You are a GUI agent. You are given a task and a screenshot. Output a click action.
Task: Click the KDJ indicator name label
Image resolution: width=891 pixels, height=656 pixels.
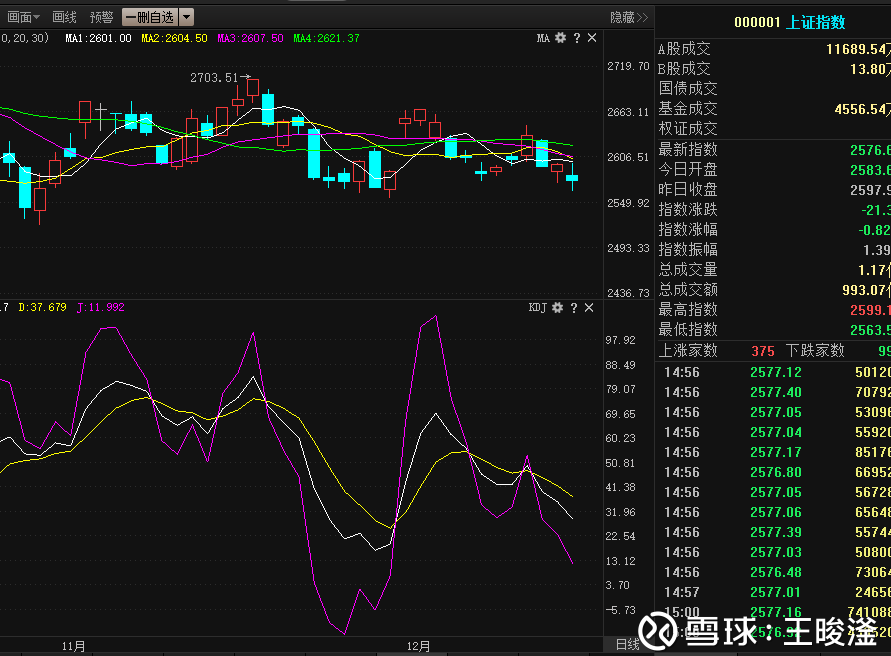click(538, 308)
